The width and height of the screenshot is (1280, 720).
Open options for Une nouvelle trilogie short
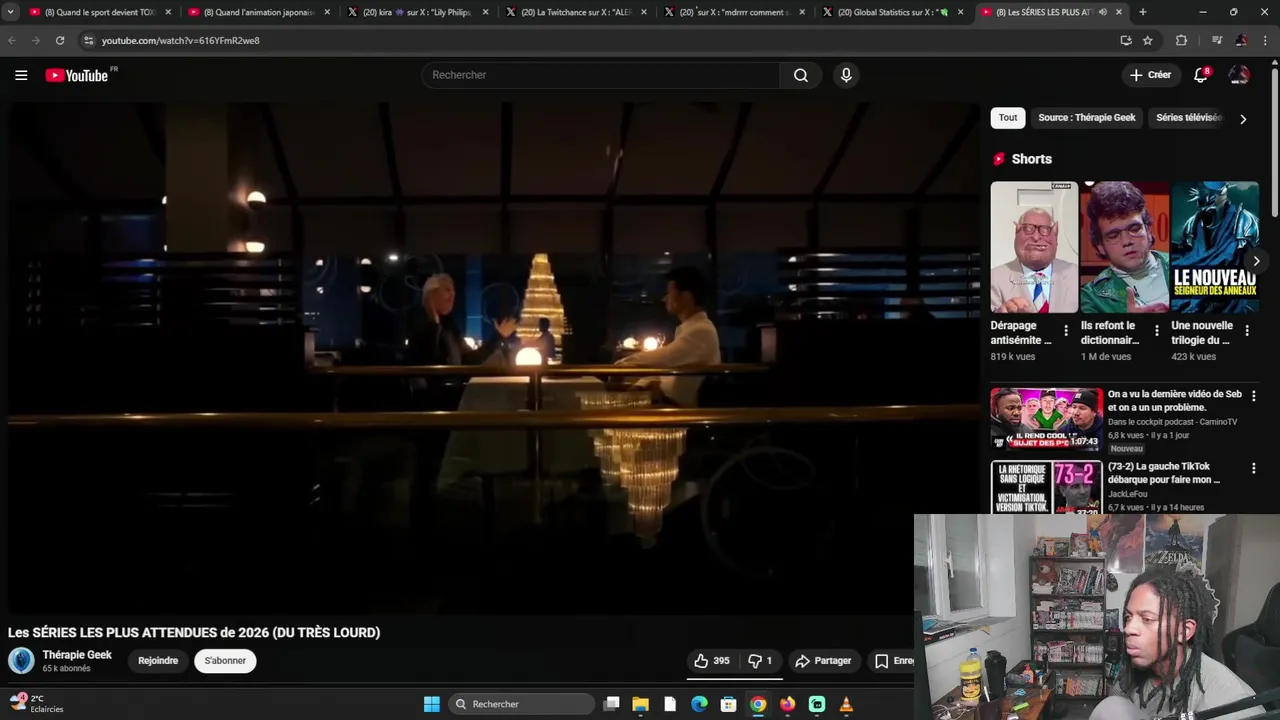pyautogui.click(x=1247, y=330)
